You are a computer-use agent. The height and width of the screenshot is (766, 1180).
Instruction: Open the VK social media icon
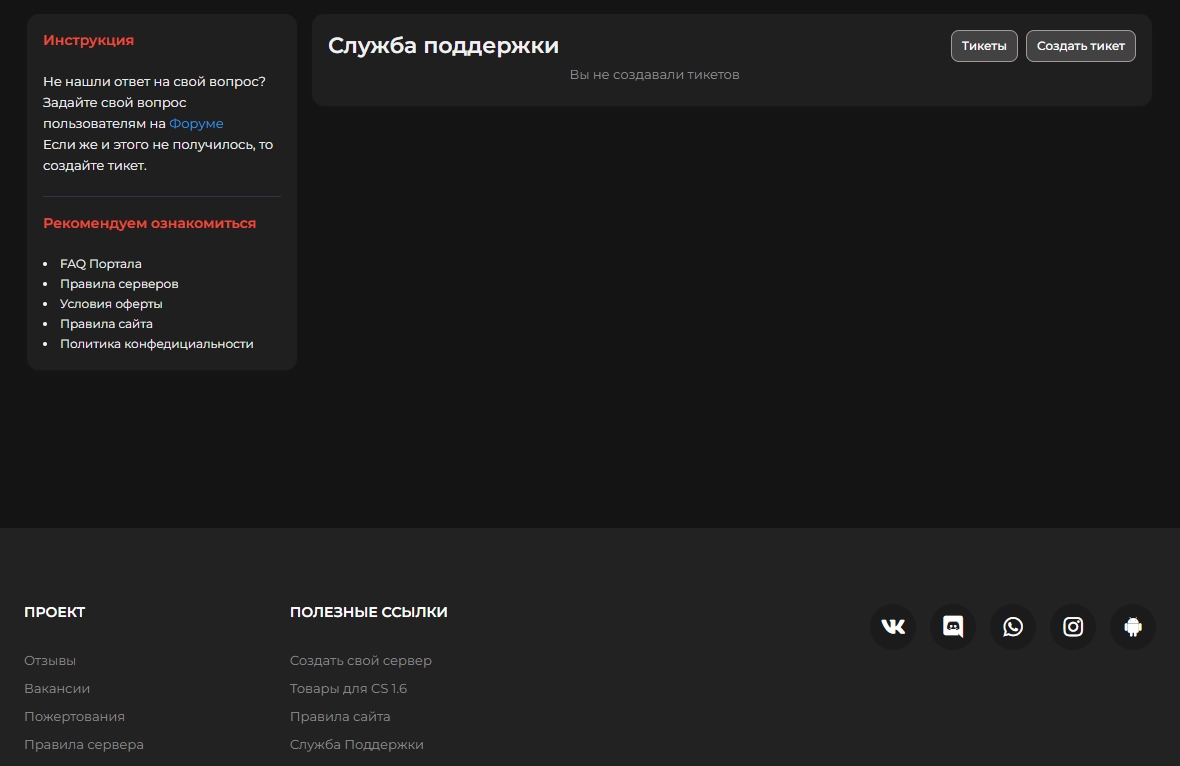pos(893,627)
